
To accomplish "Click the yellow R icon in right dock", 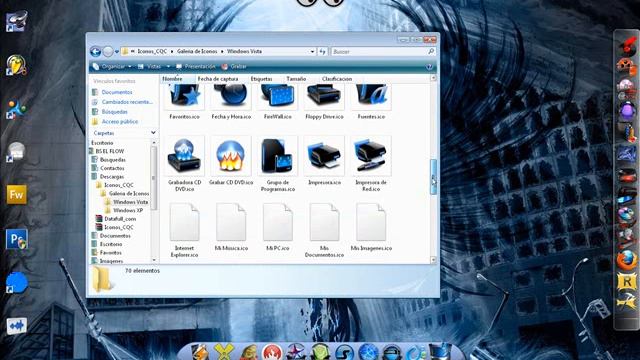I will [627, 282].
